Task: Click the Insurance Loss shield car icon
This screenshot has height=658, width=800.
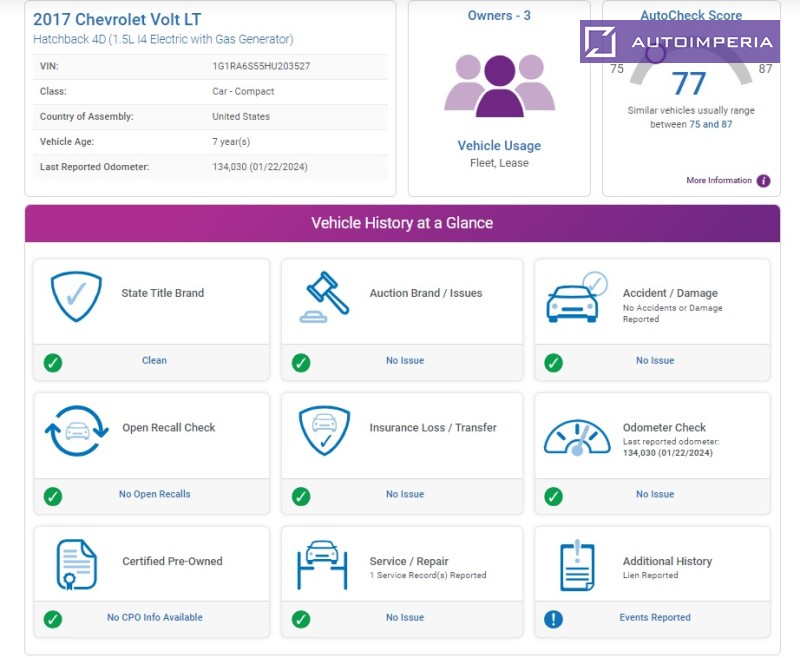Action: pos(324,431)
